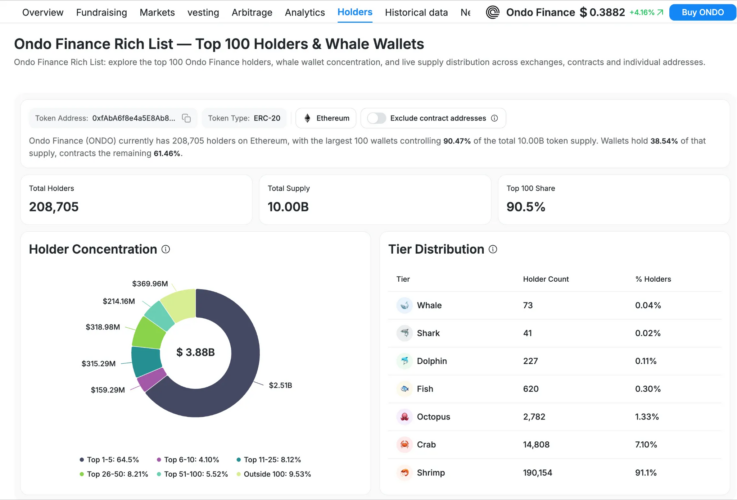Toggle Exclude contract addresses switch
This screenshot has width=737, height=500.
(376, 118)
